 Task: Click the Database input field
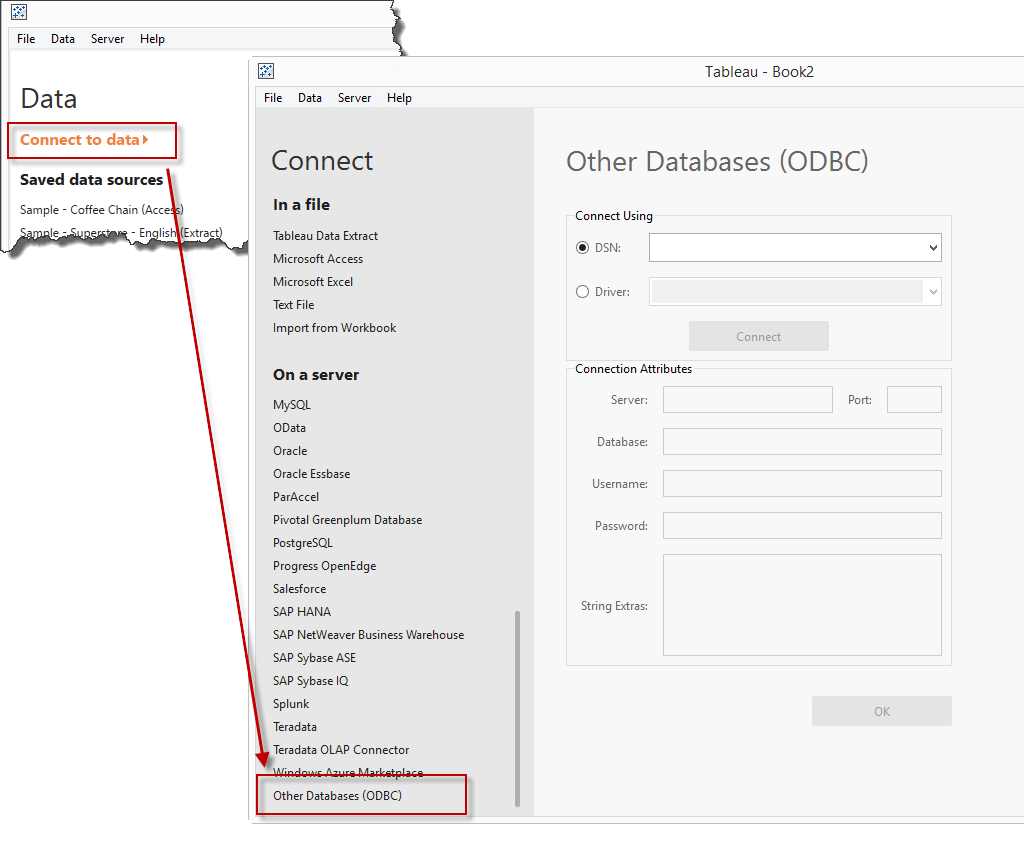coord(802,442)
